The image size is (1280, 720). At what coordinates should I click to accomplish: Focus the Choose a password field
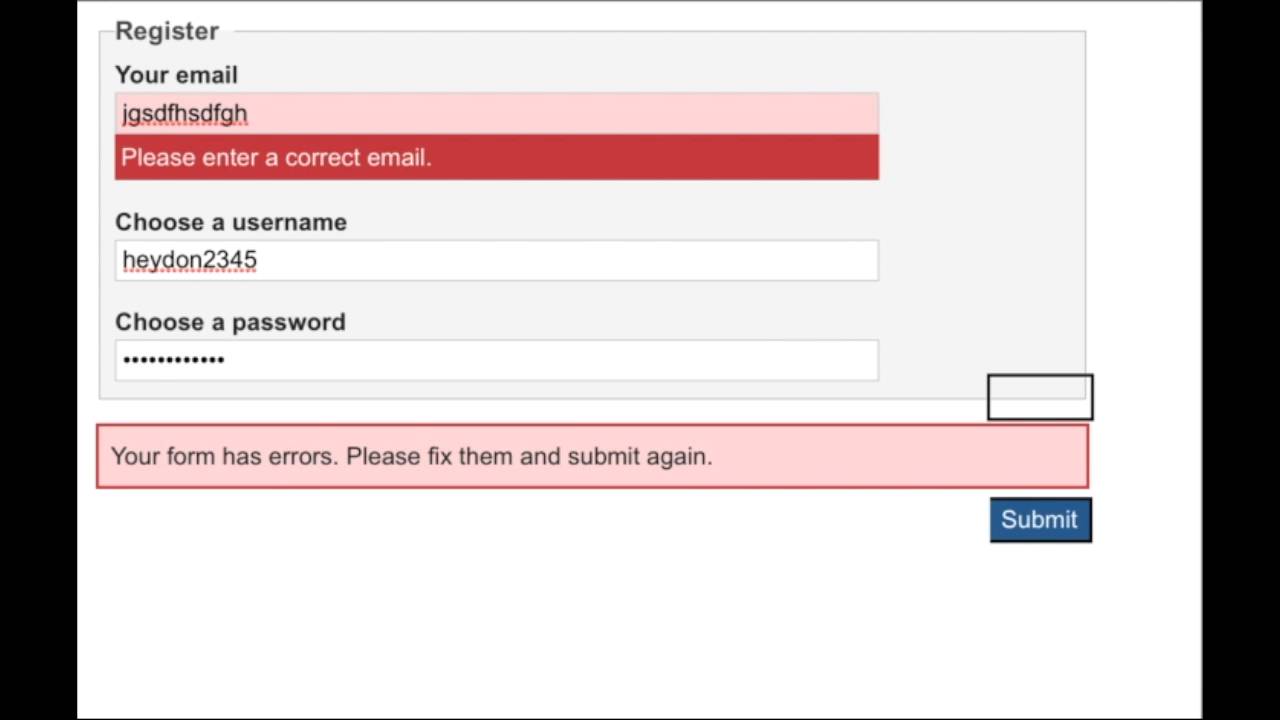(560, 360)
